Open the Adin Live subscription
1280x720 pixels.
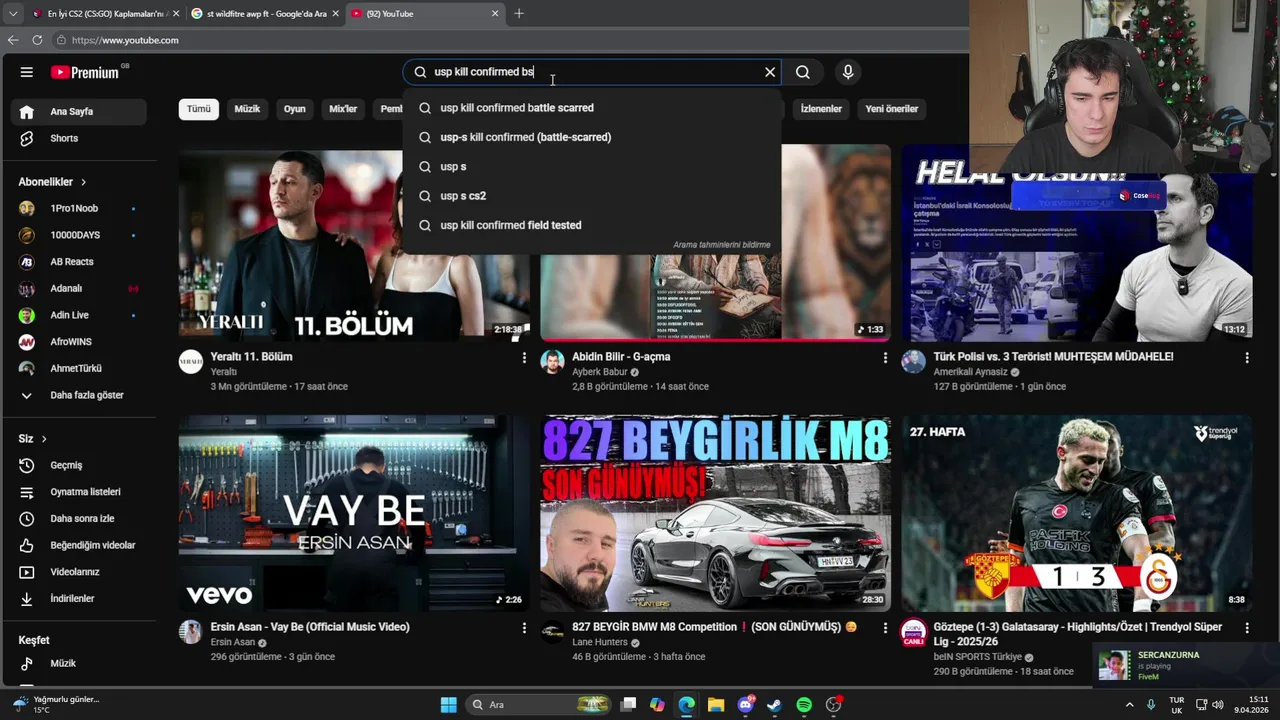80,315
